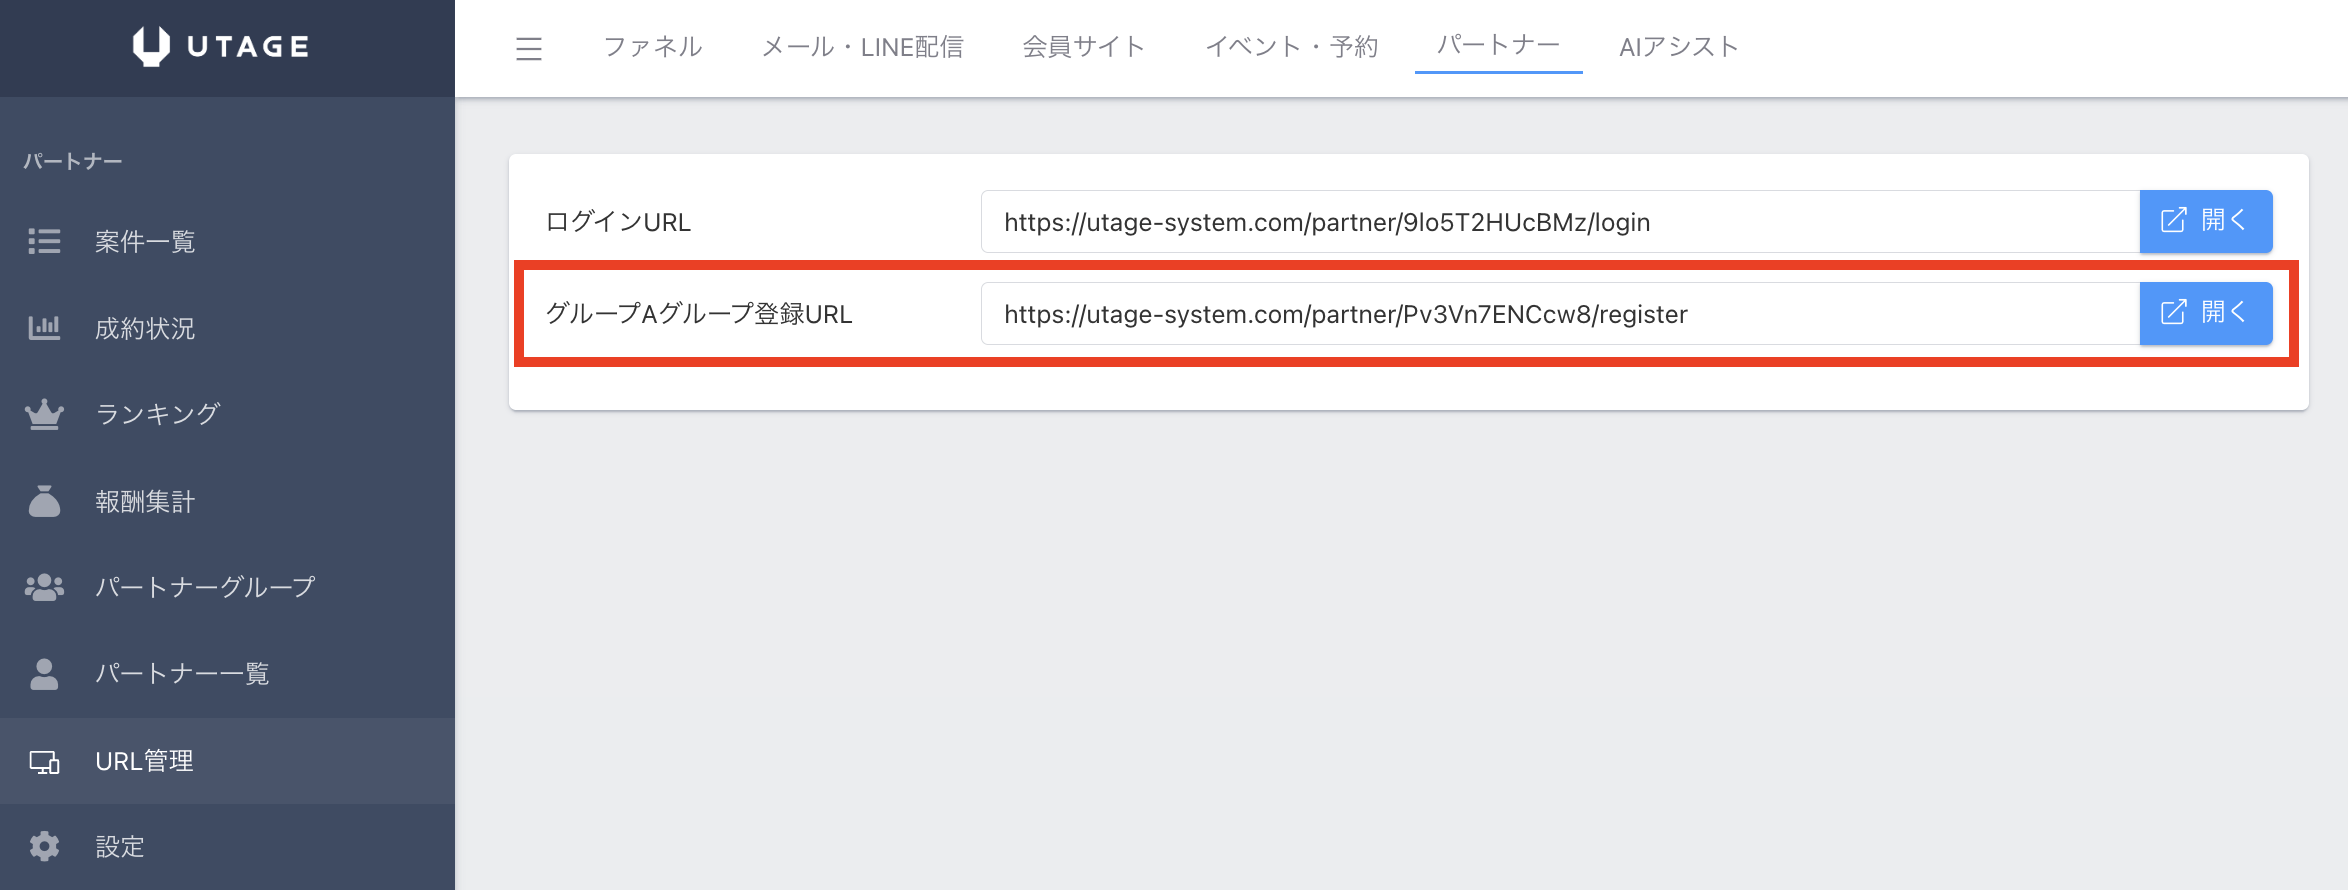This screenshot has width=2348, height=890.
Task: Click the bar chart icon for 成約状況
Action: (44, 328)
